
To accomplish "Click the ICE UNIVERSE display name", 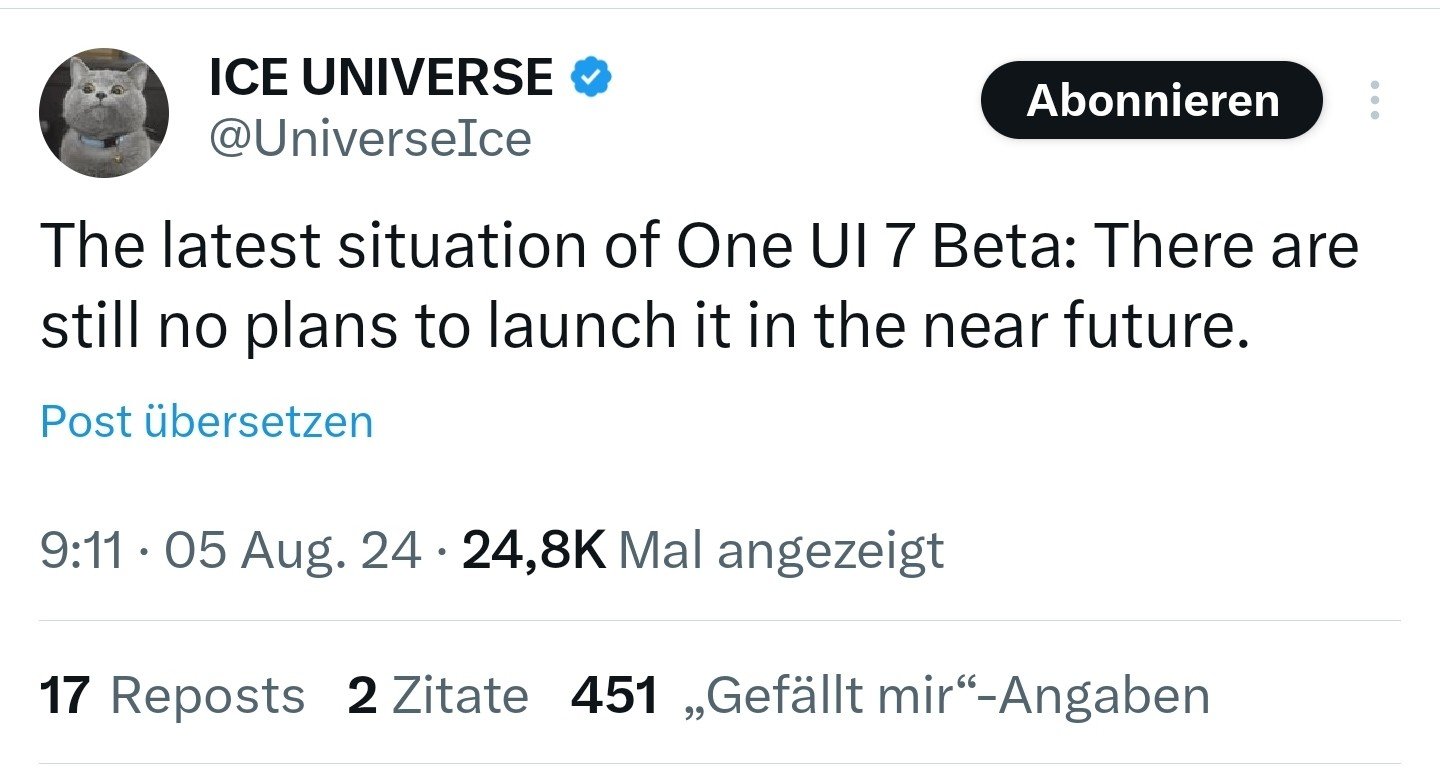I will (380, 77).
